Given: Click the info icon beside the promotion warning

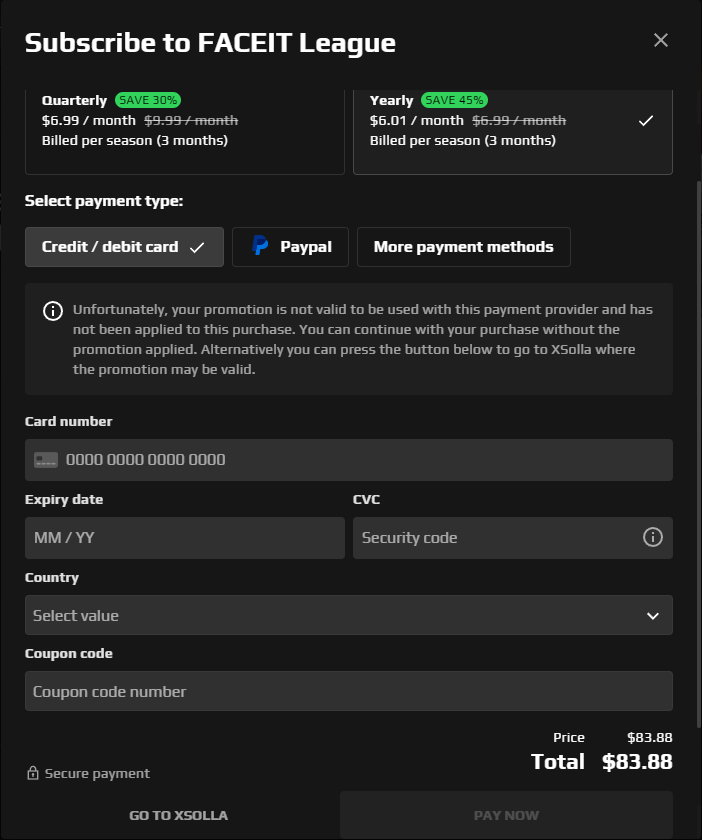Looking at the screenshot, I should [x=52, y=311].
